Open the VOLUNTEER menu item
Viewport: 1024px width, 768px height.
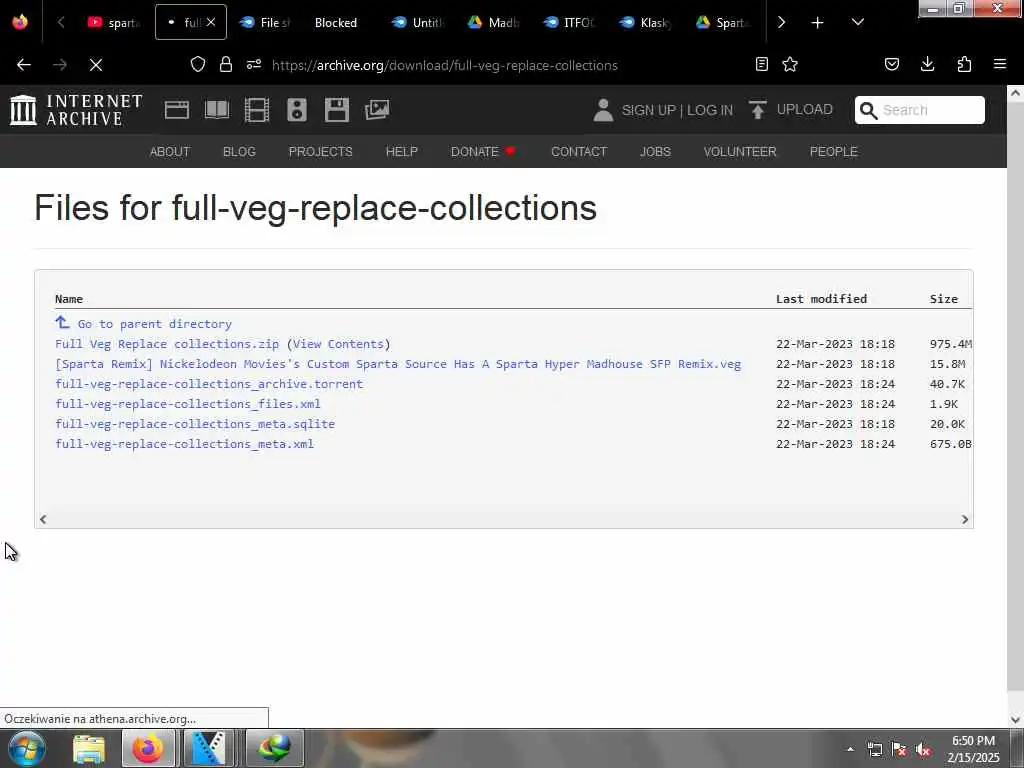point(740,152)
